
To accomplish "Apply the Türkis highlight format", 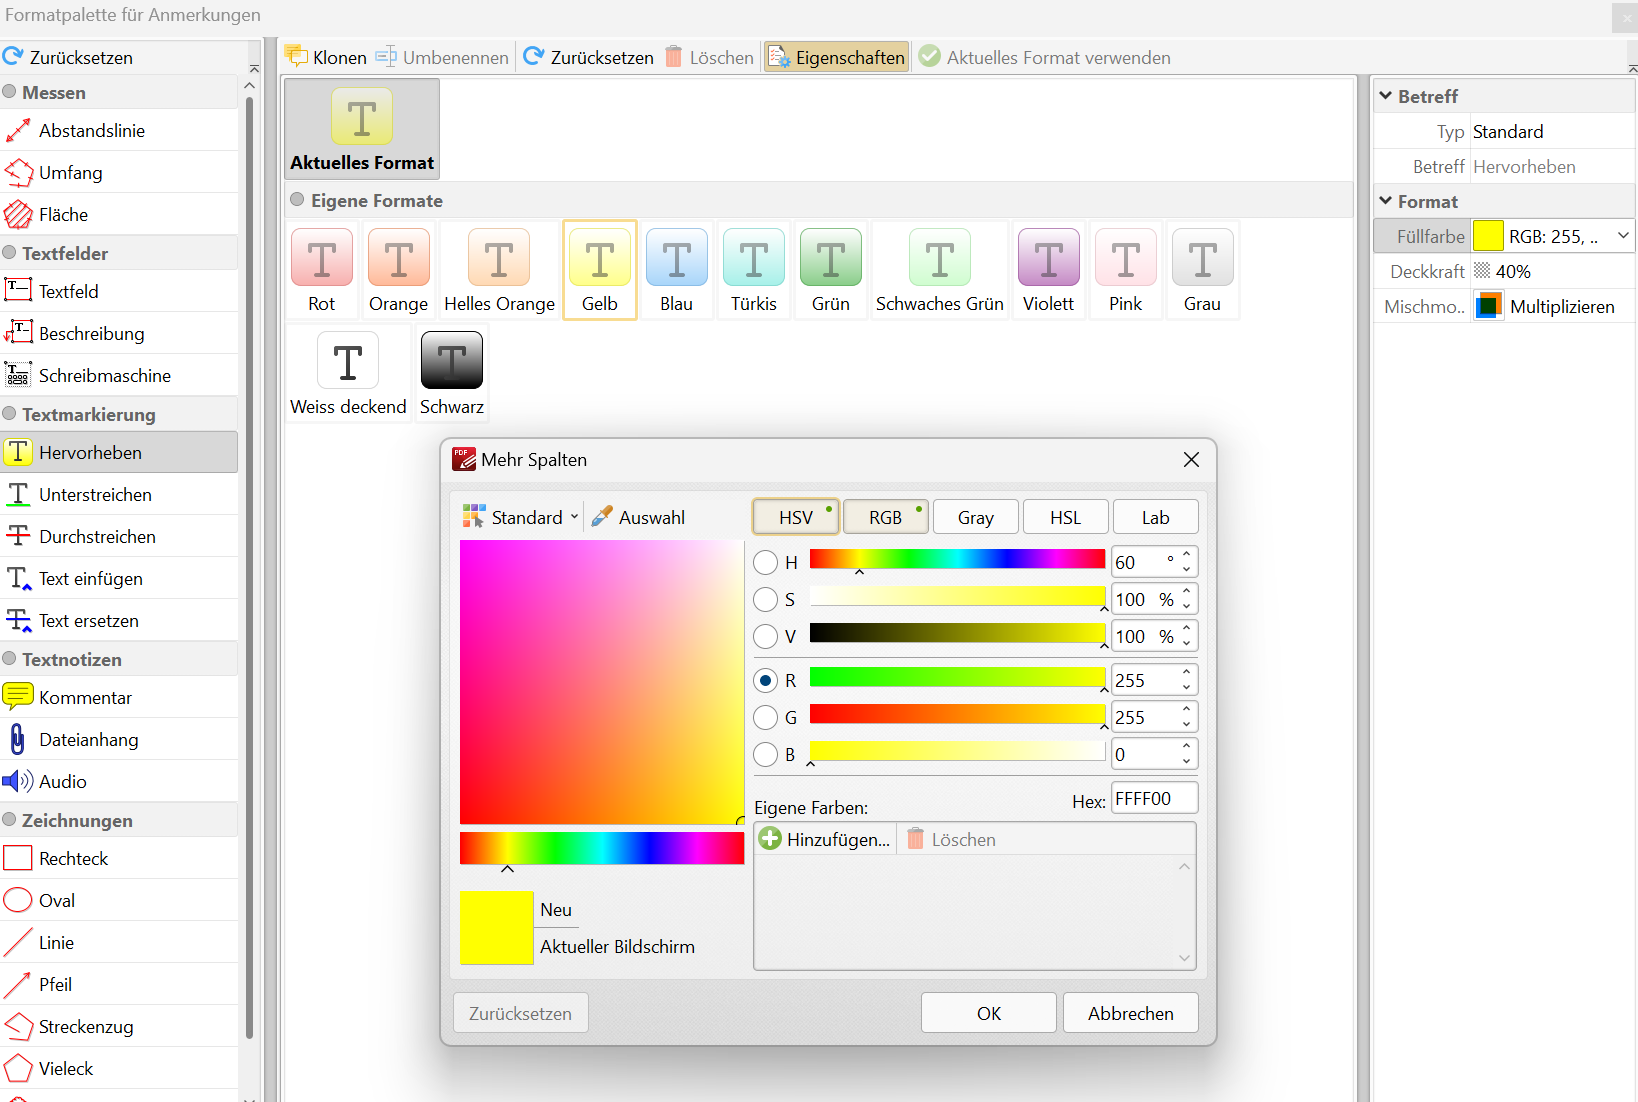I will (x=754, y=270).
